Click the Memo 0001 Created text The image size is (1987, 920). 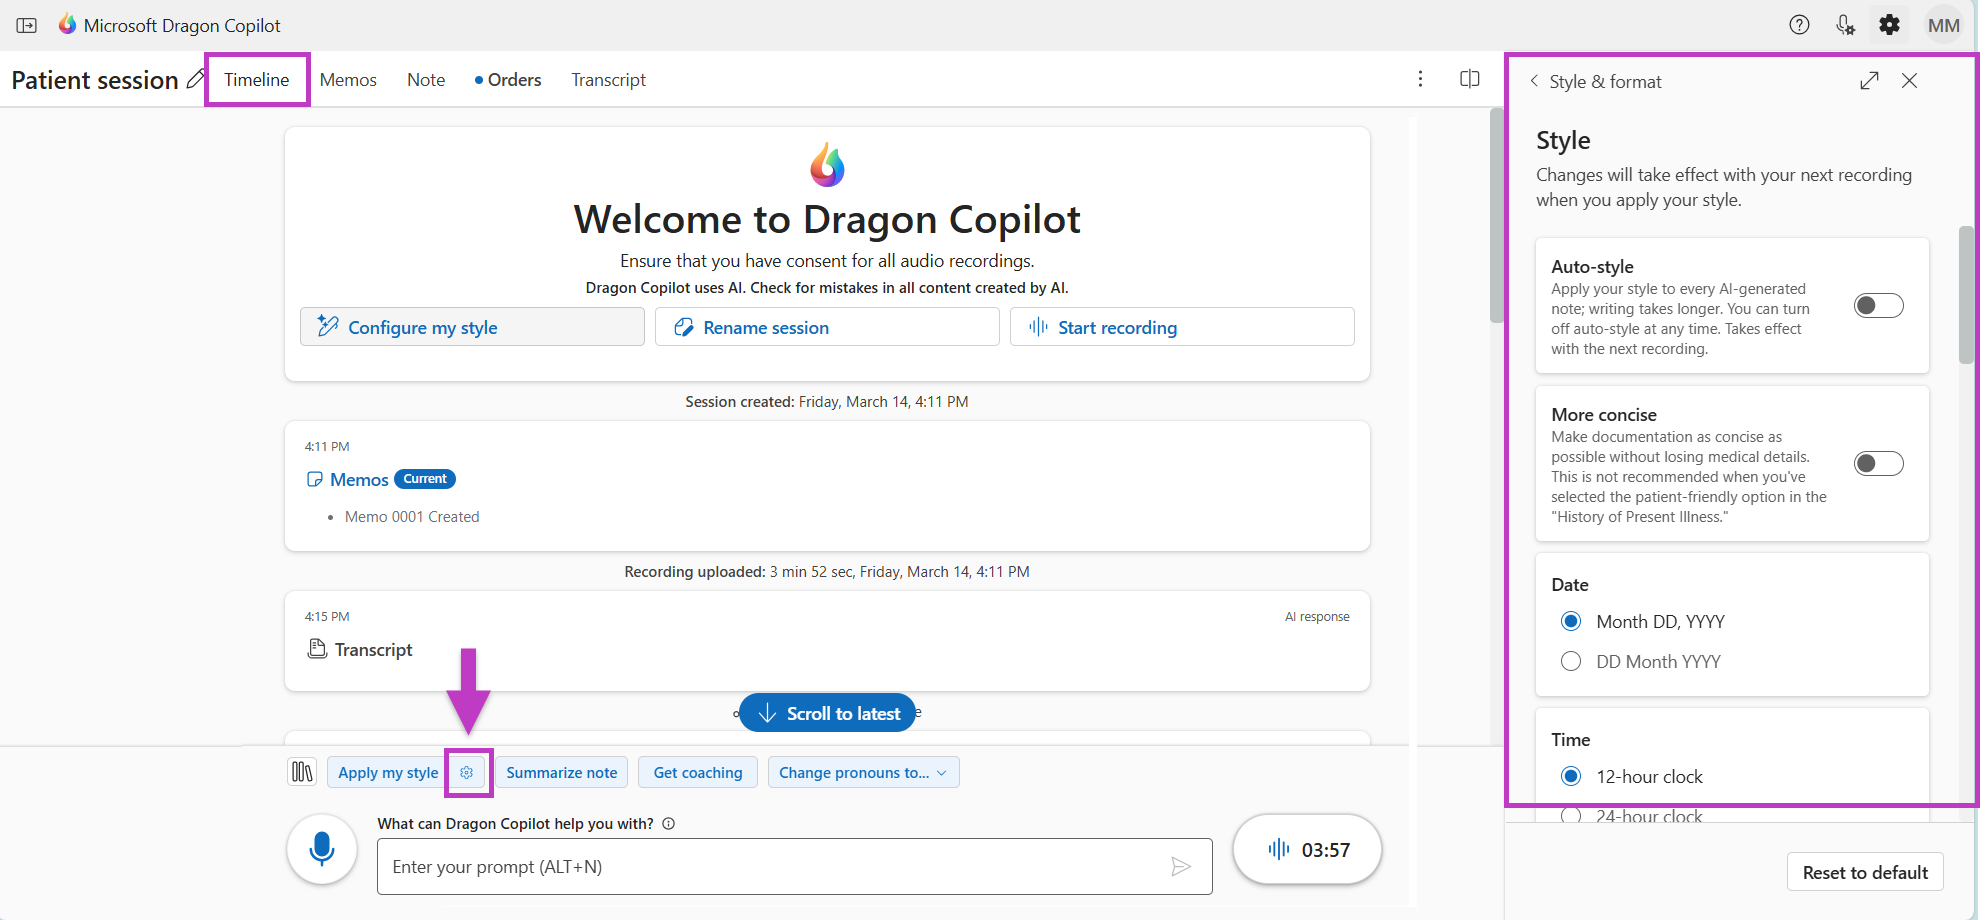(412, 517)
